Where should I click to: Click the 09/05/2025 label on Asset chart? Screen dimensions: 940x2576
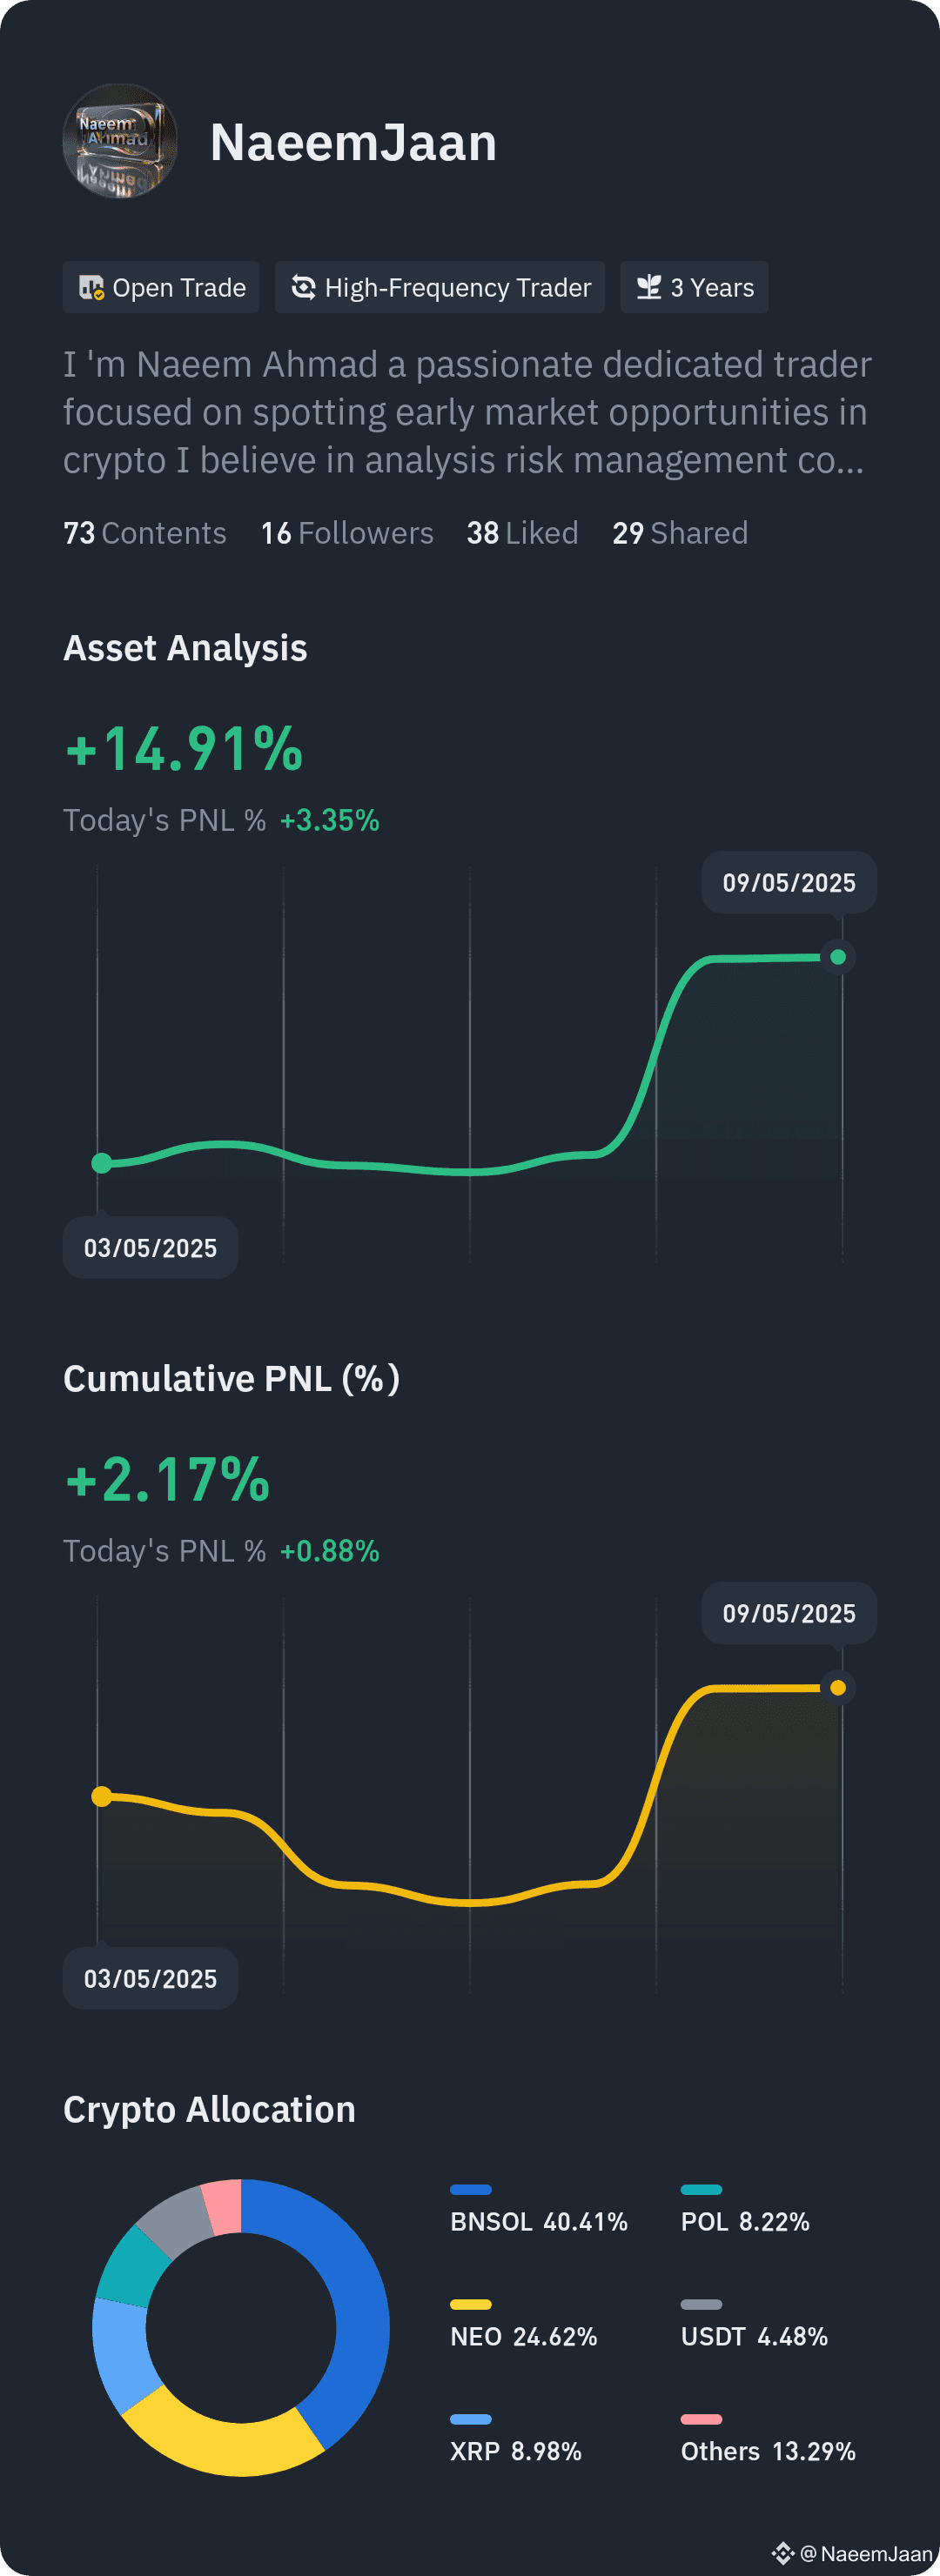[x=789, y=883]
